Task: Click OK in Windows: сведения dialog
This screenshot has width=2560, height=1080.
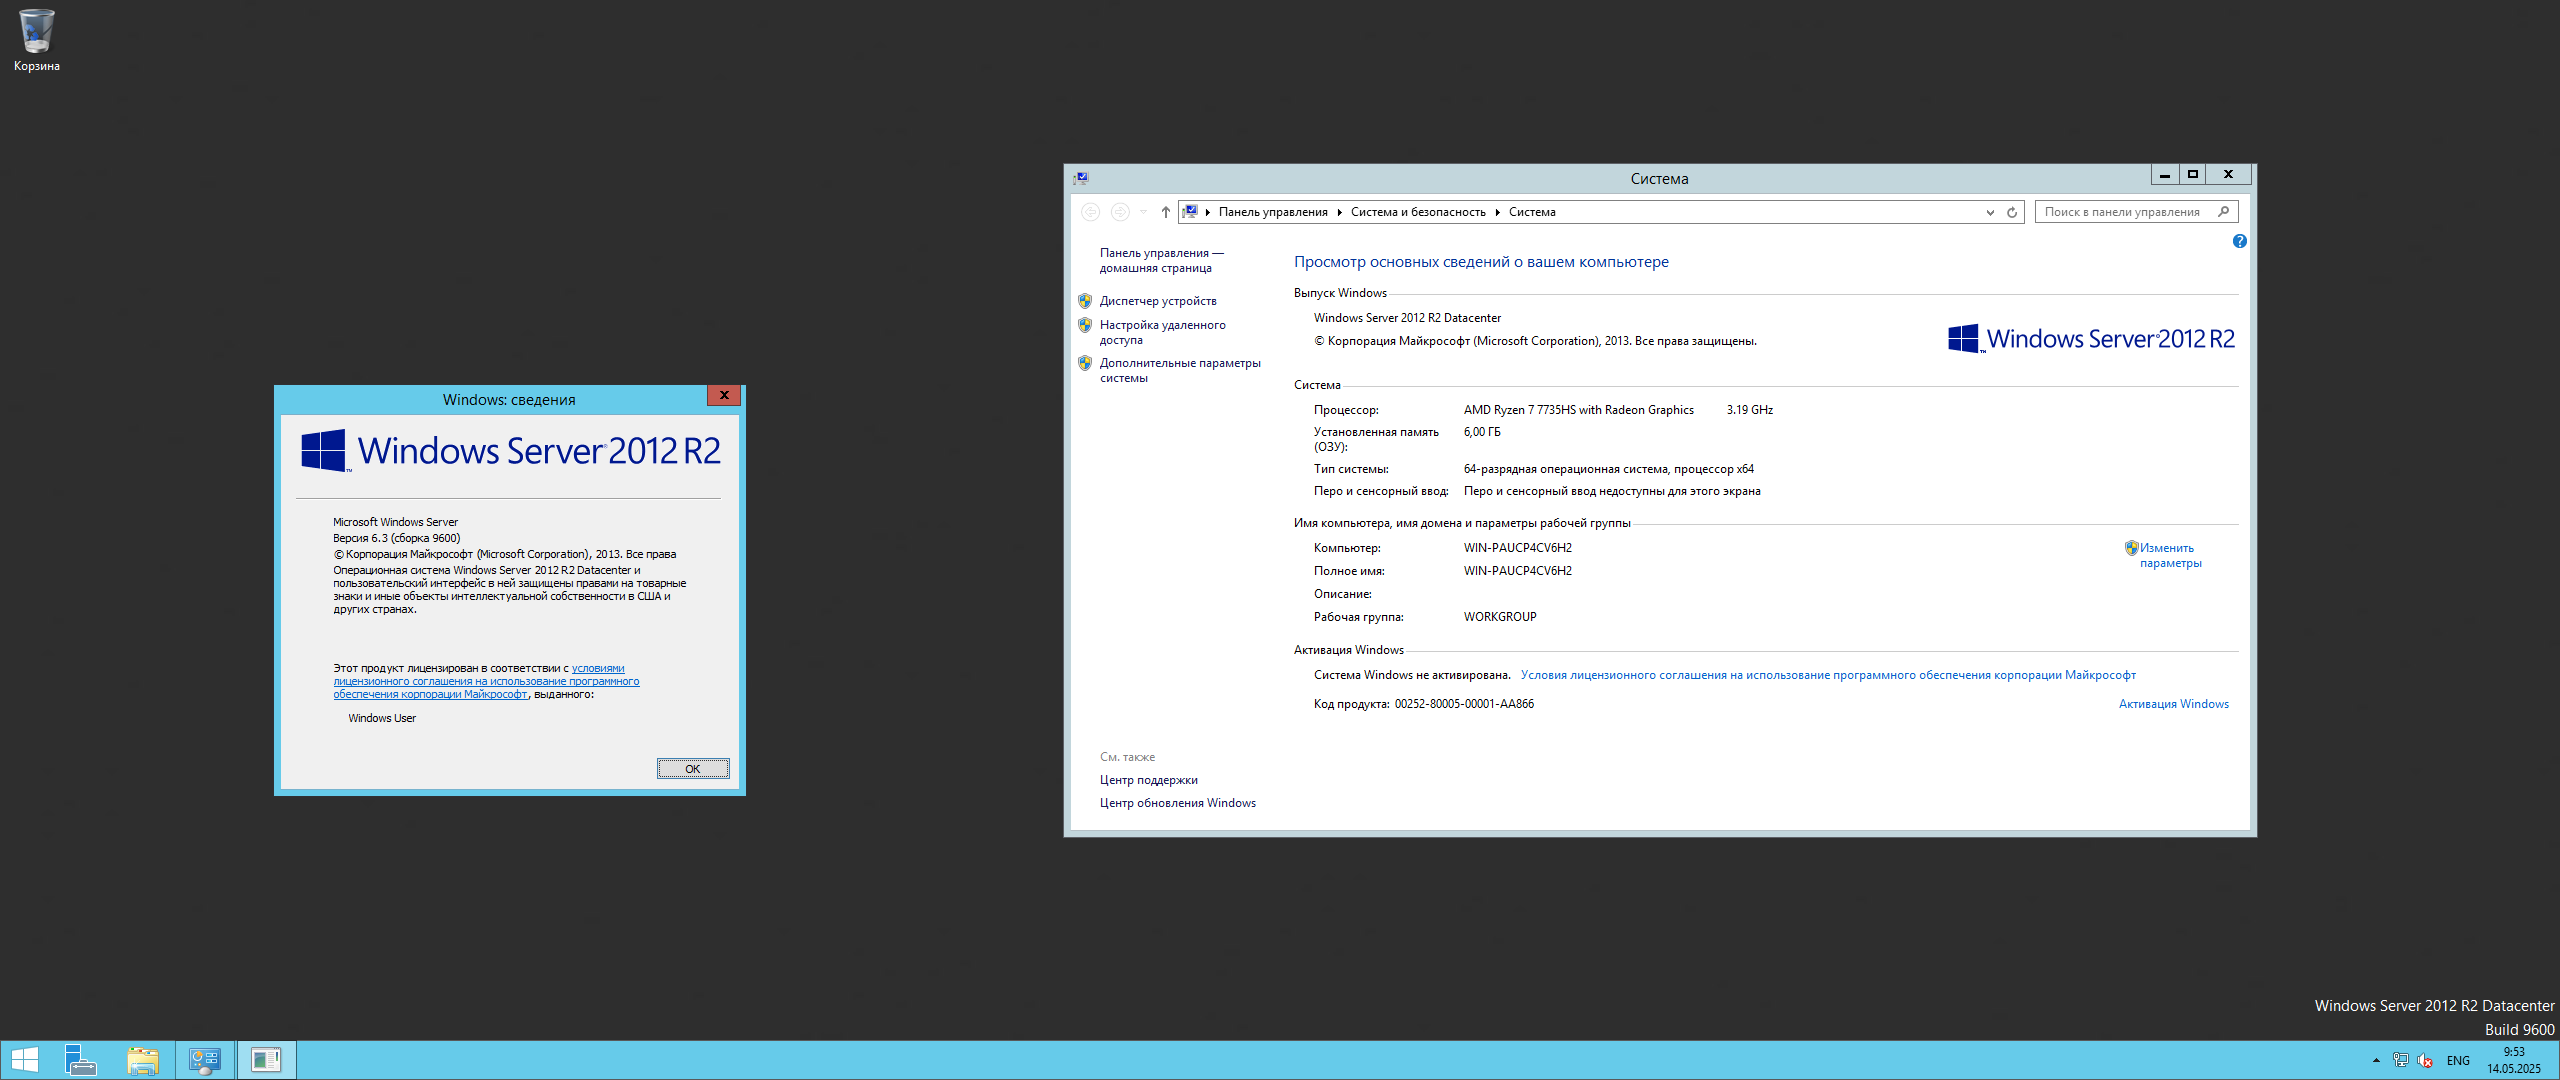Action: click(693, 769)
